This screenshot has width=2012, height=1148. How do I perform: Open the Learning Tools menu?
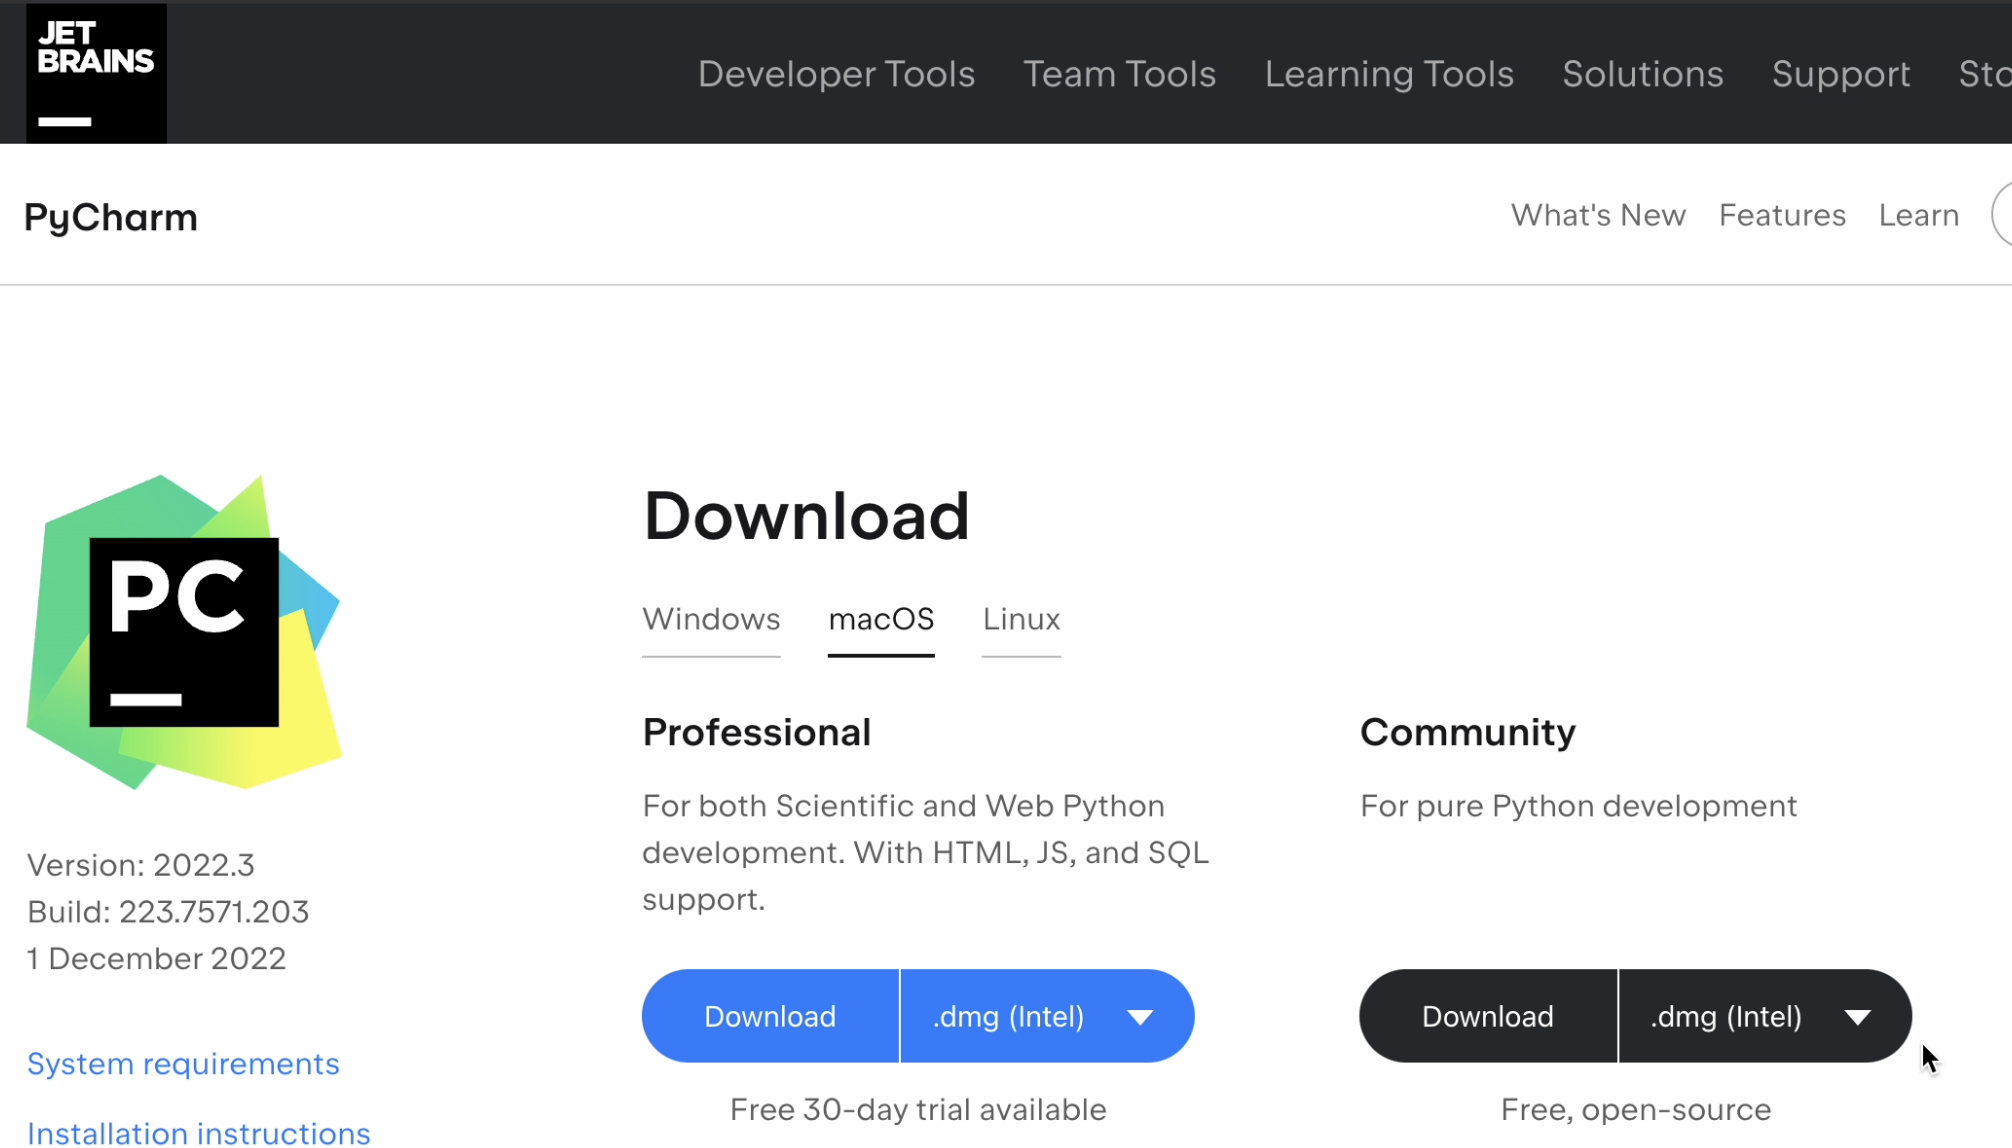point(1389,74)
